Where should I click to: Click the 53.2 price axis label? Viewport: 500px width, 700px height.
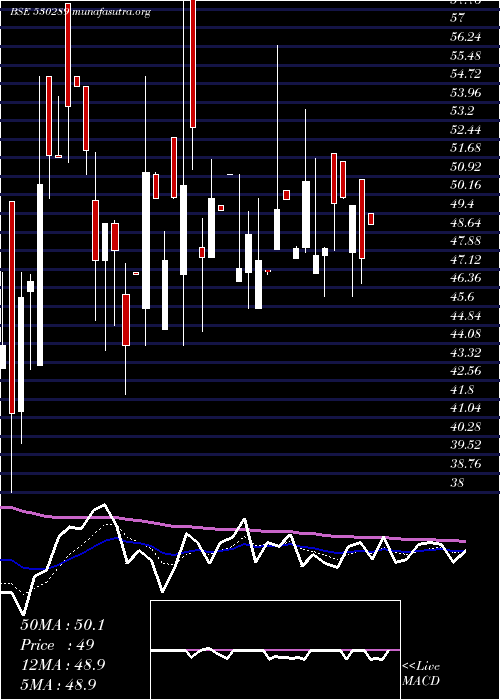[x=462, y=111]
